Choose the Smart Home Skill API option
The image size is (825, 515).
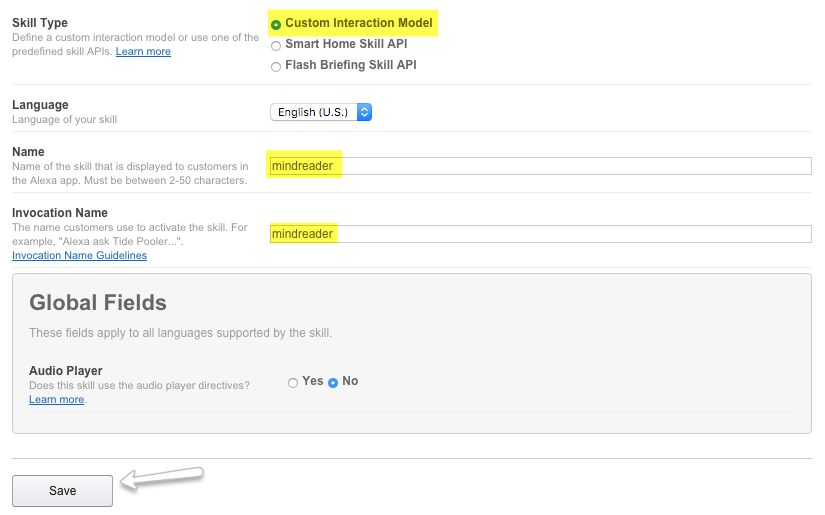click(x=276, y=45)
